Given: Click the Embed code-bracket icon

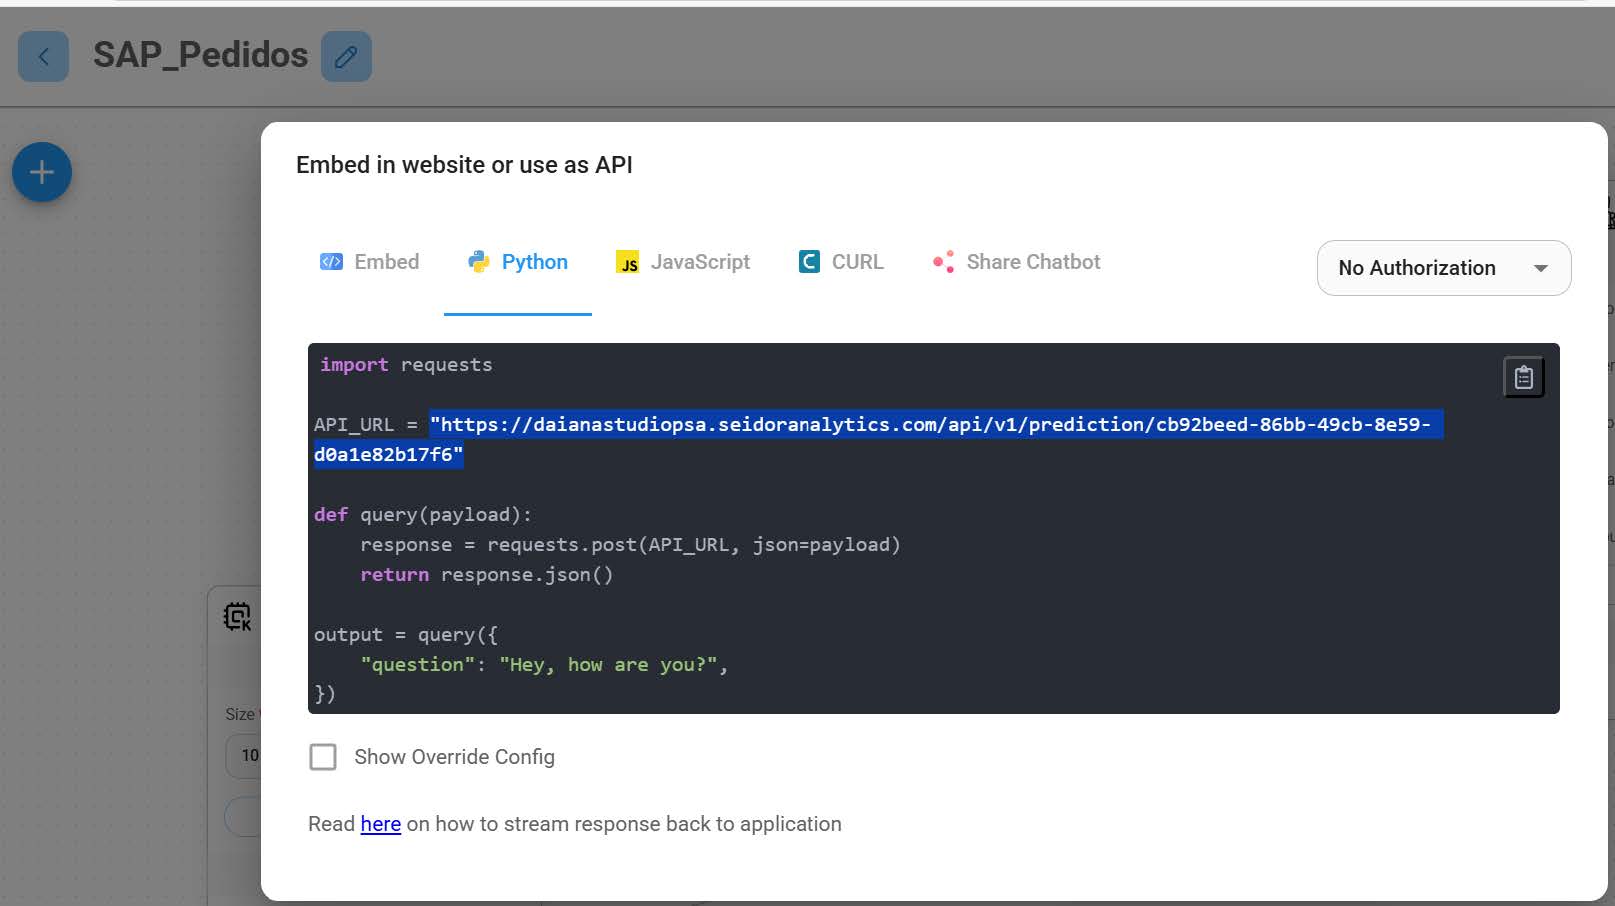Looking at the screenshot, I should click(331, 262).
